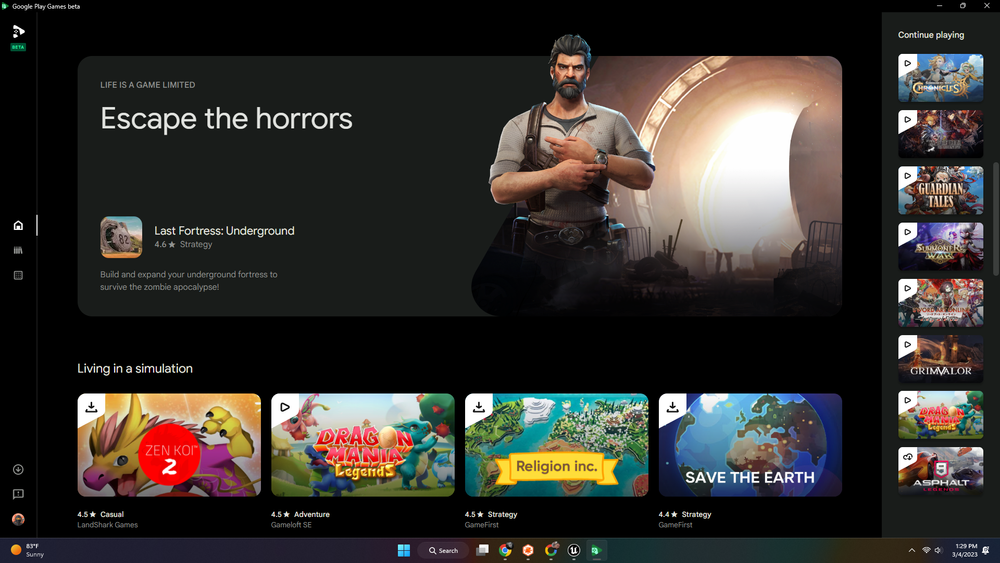Image resolution: width=1000 pixels, height=563 pixels.
Task: Expand the system tray hidden icons chevron
Action: (911, 550)
